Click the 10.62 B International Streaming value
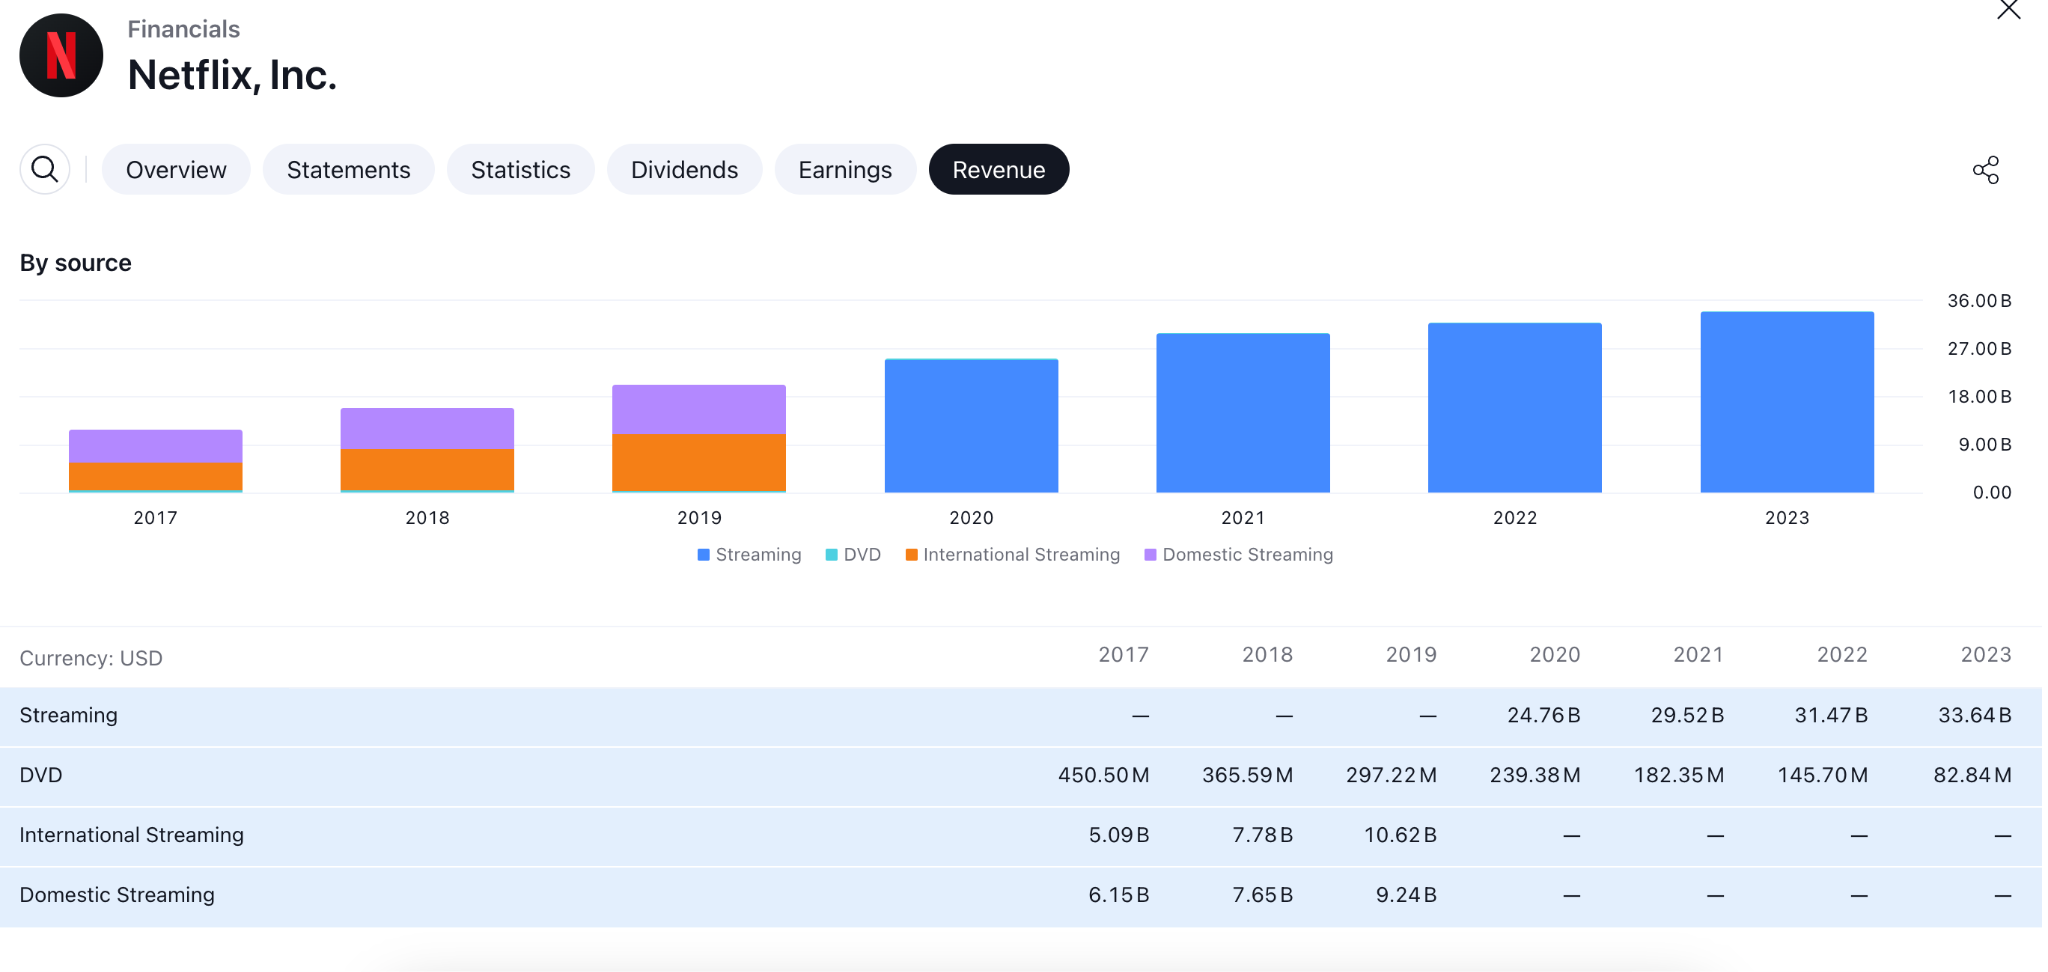 (x=1400, y=835)
